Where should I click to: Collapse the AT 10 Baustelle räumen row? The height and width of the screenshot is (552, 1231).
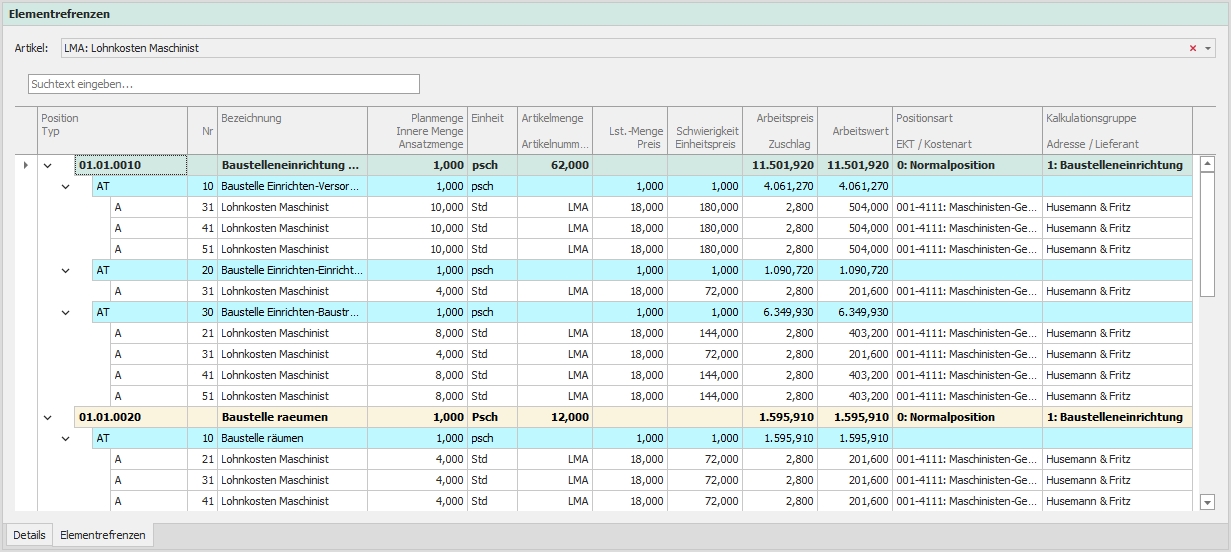pyautogui.click(x=66, y=438)
